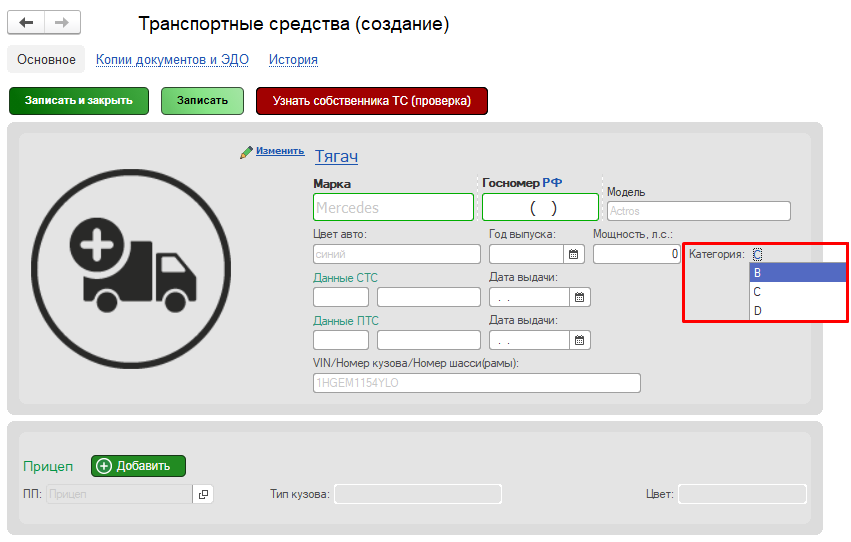Switch to История tab
851x542 pixels.
pos(293,59)
